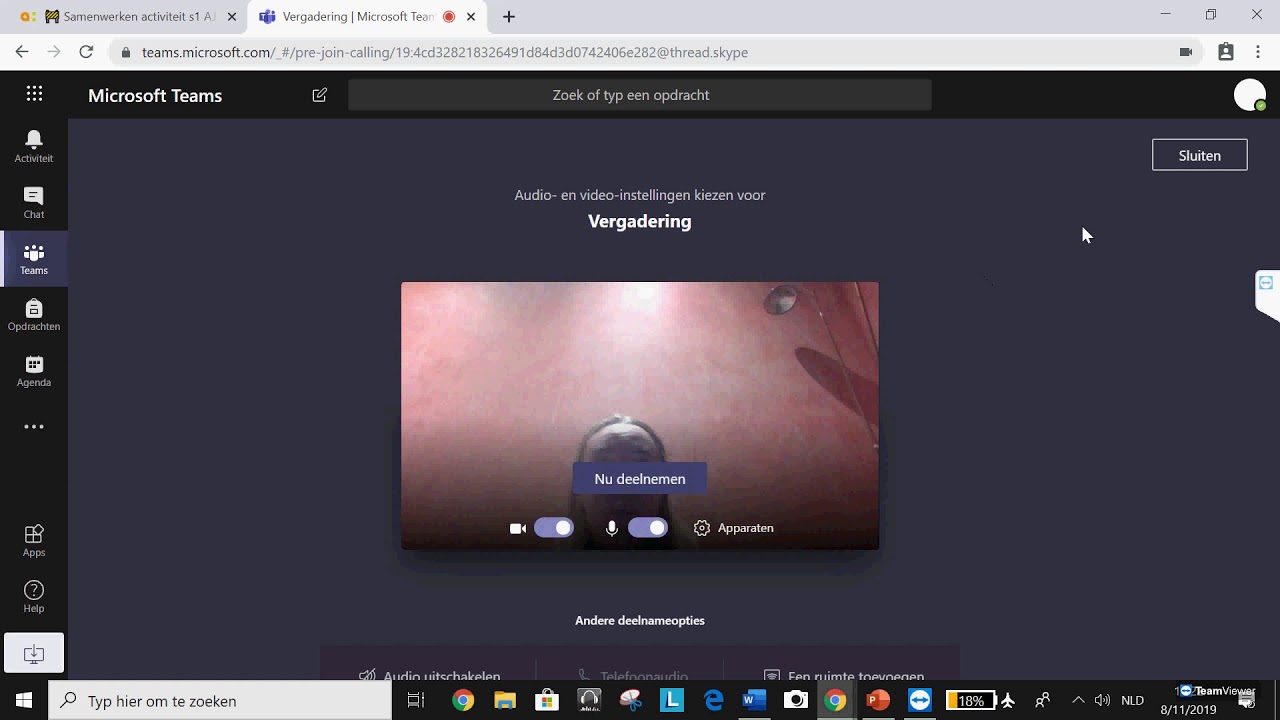Click the Microsoft Teams title text
1280x720 pixels.
[x=155, y=96]
